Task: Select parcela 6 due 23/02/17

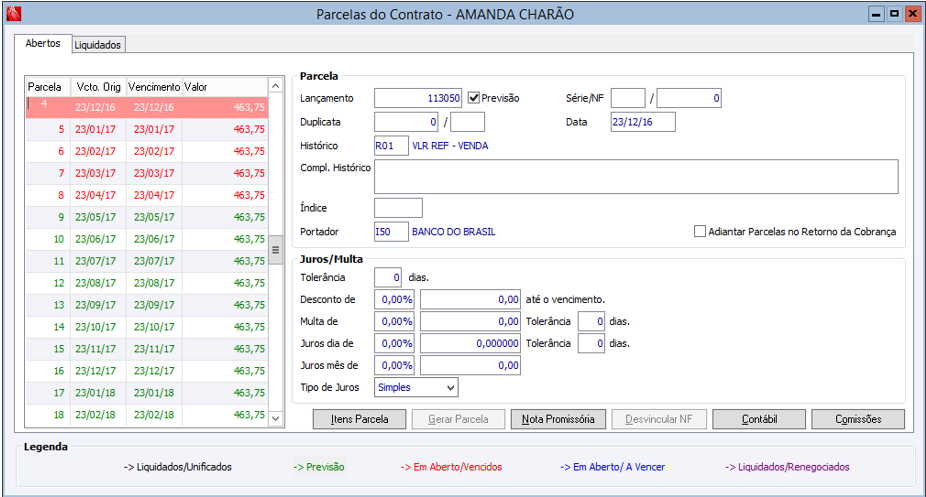Action: [147, 151]
